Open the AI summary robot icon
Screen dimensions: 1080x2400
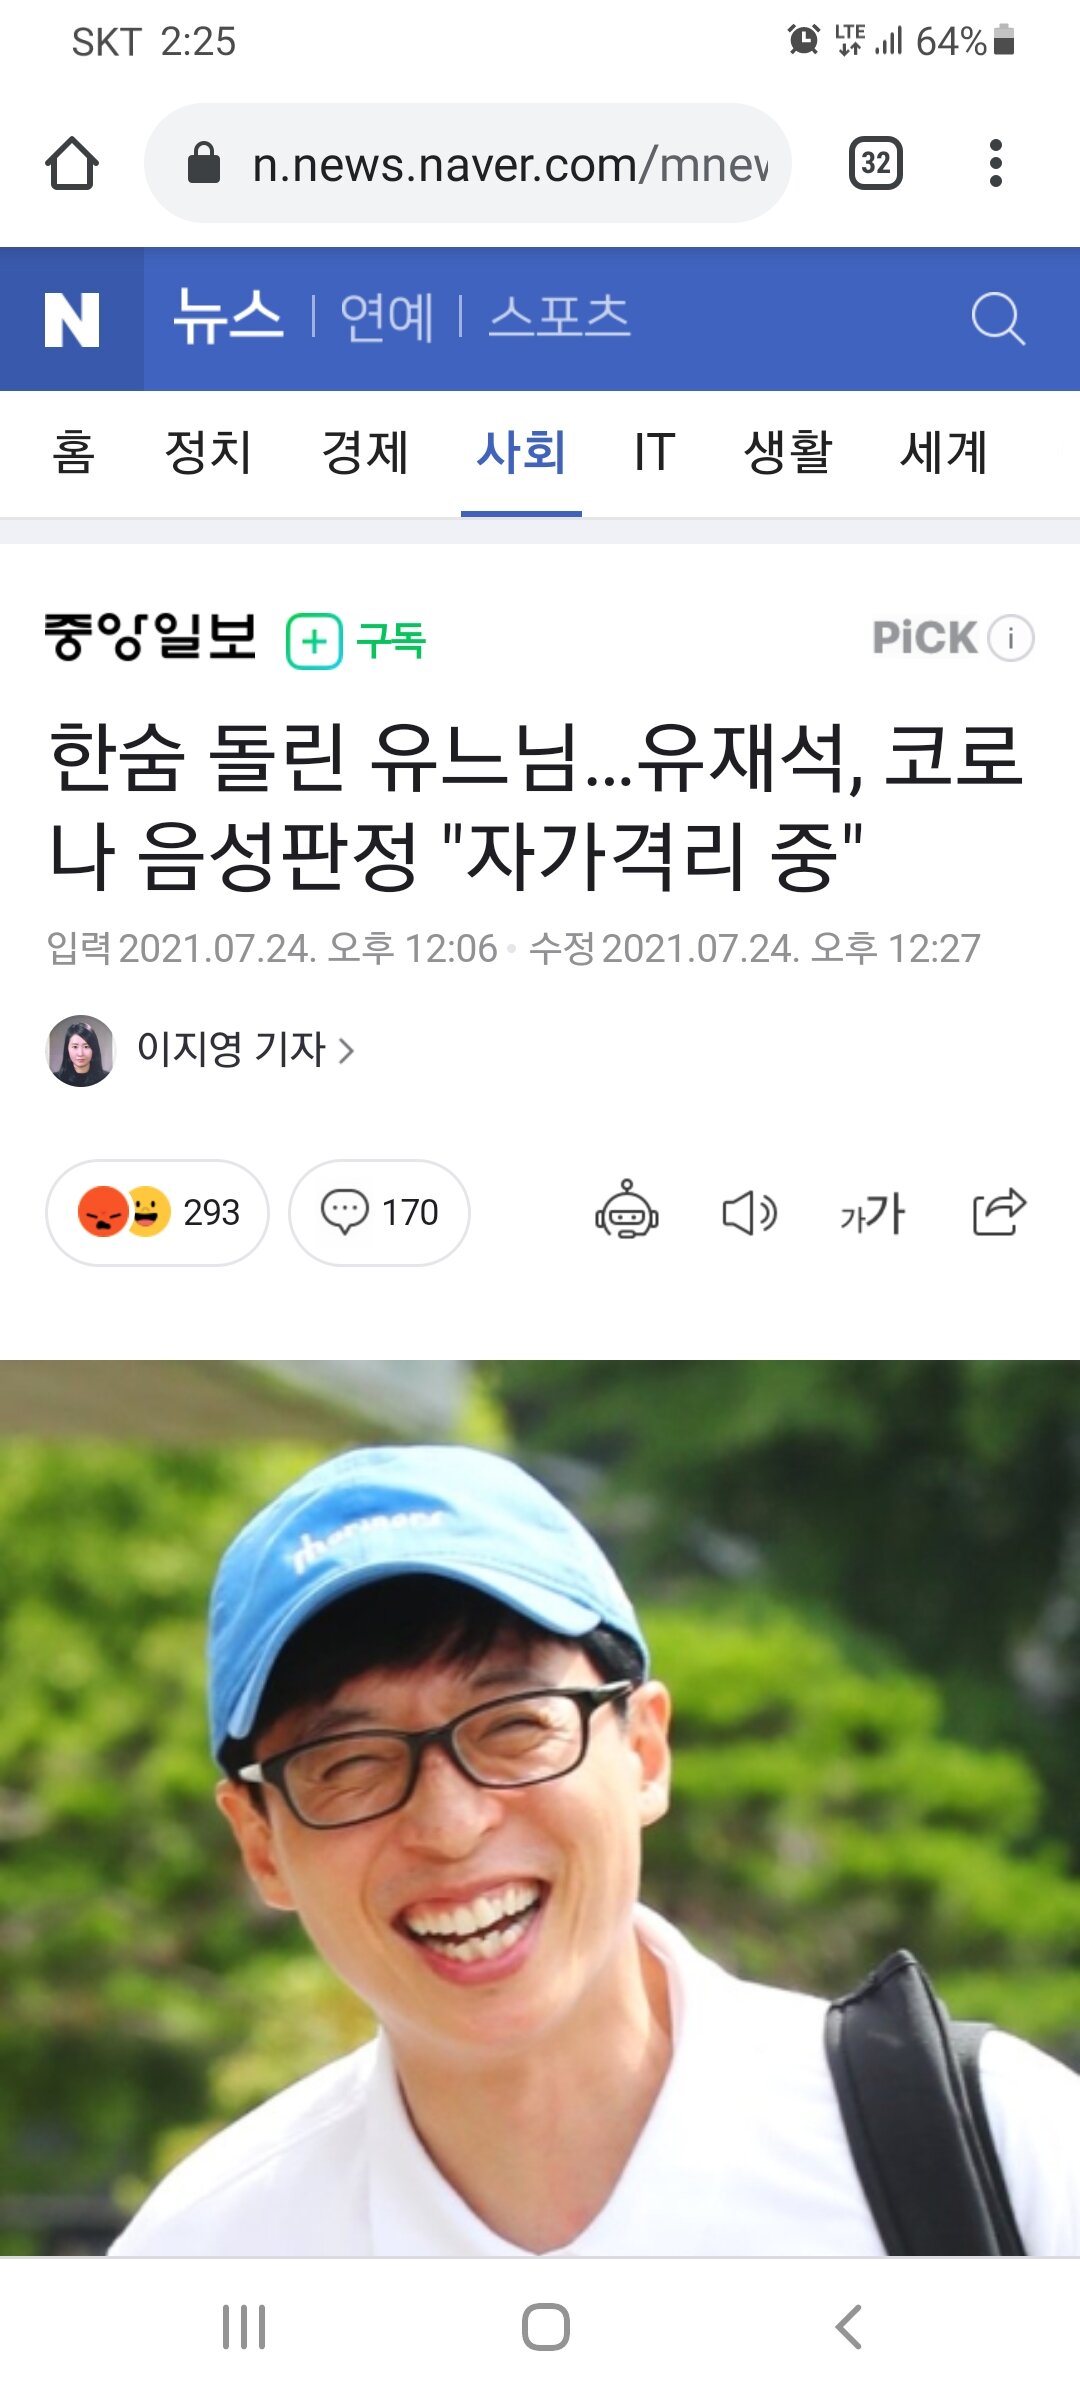(x=627, y=1211)
